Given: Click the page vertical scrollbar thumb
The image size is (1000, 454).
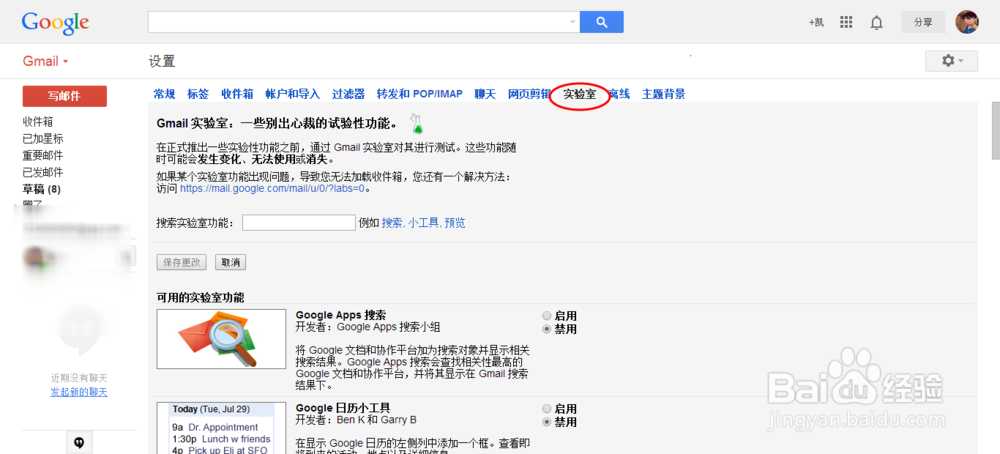Looking at the screenshot, I should tap(995, 131).
